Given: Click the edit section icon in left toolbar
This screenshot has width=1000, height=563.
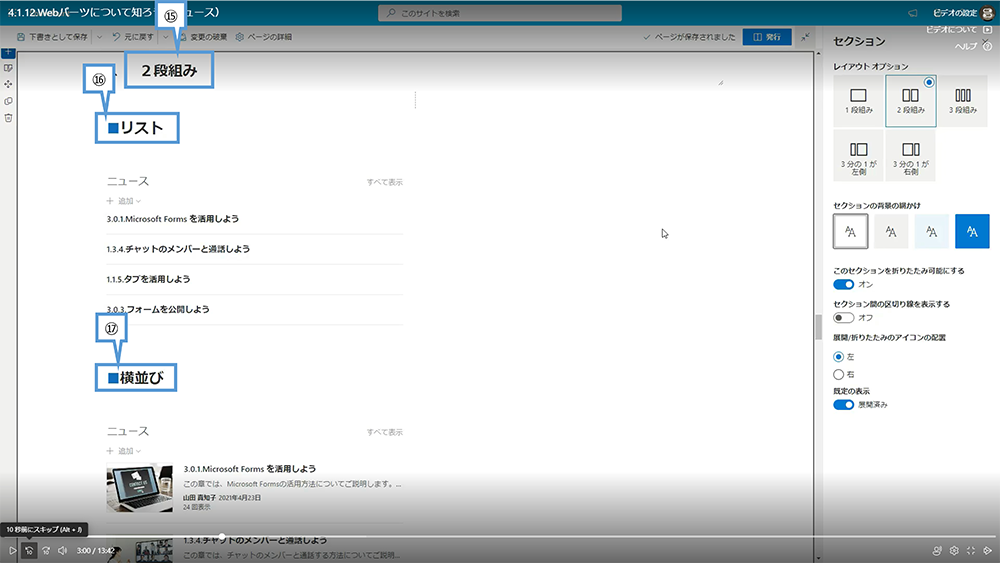Looking at the screenshot, I should 8,68.
